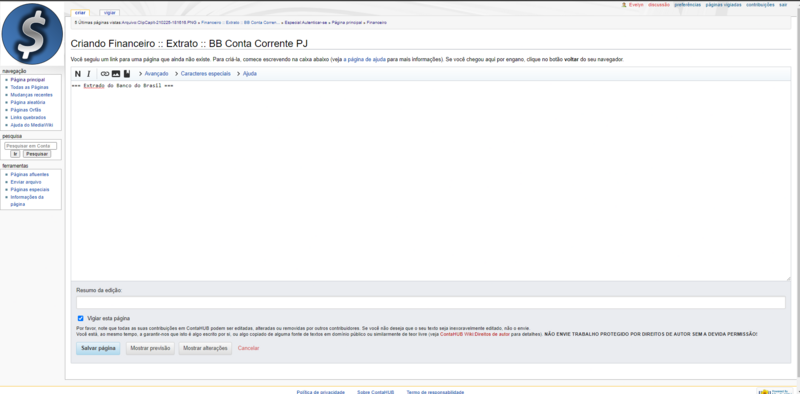Image resolution: width=800 pixels, height=394 pixels.
Task: Open the Financeiro breadcrumb link at the end
Action: (x=377, y=23)
